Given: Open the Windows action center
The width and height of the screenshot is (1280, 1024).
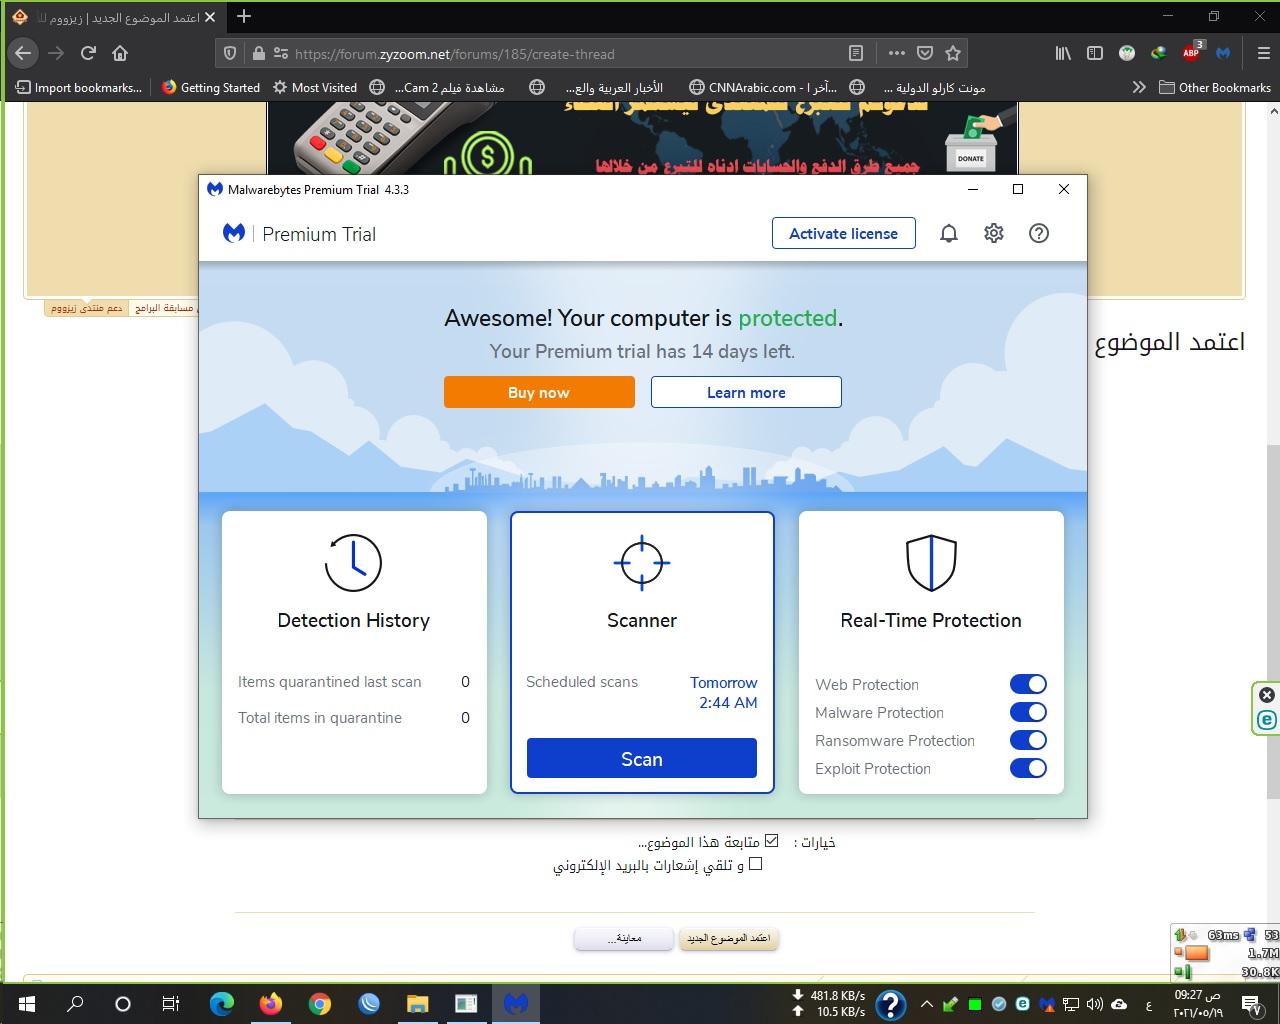Looking at the screenshot, I should click(x=1253, y=1003).
